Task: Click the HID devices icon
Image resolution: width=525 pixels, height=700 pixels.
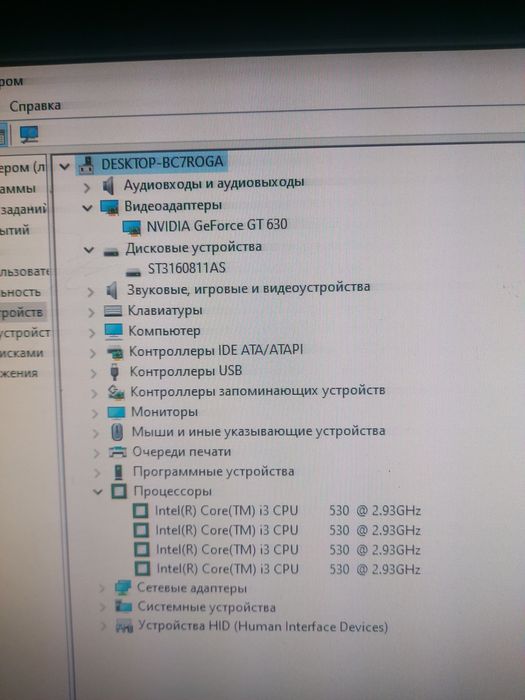Action: [124, 627]
